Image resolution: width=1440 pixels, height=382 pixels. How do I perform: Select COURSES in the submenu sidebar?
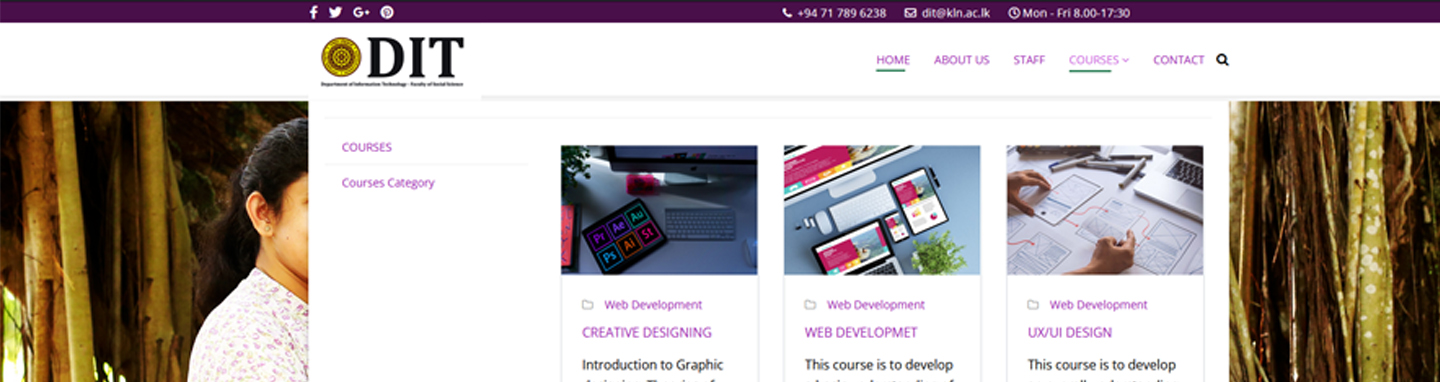point(367,147)
